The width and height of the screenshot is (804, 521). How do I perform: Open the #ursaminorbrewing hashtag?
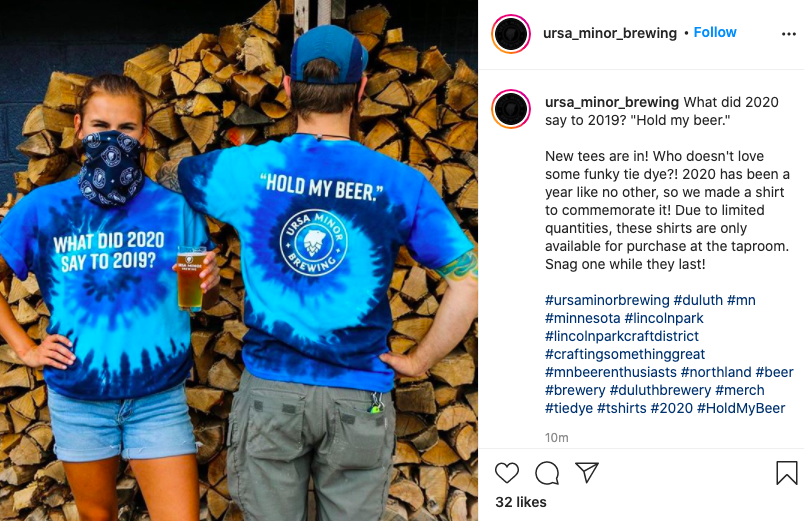(607, 300)
